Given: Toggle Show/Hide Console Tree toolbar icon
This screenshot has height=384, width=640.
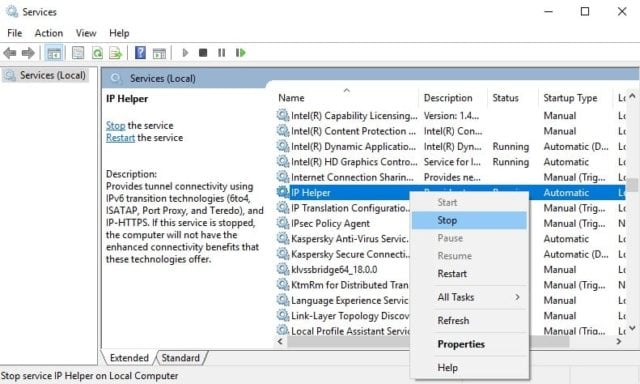Looking at the screenshot, I should 54,53.
